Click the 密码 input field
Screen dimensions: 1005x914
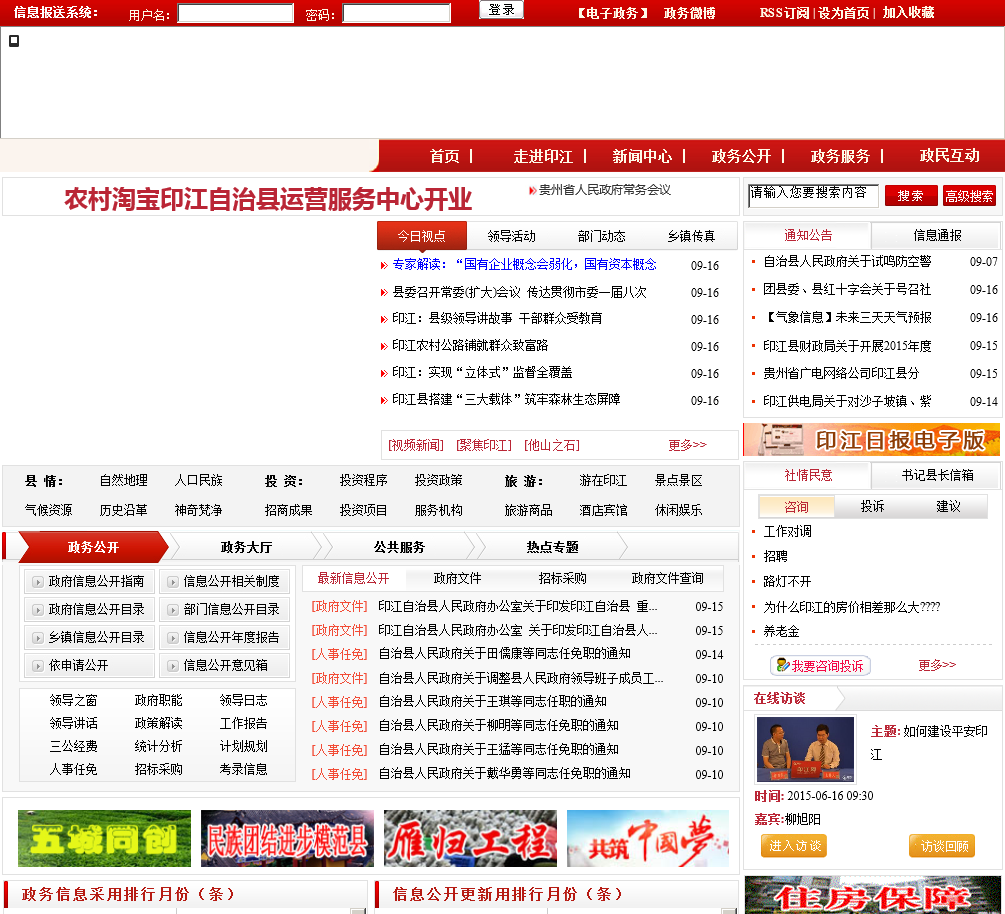(397, 13)
